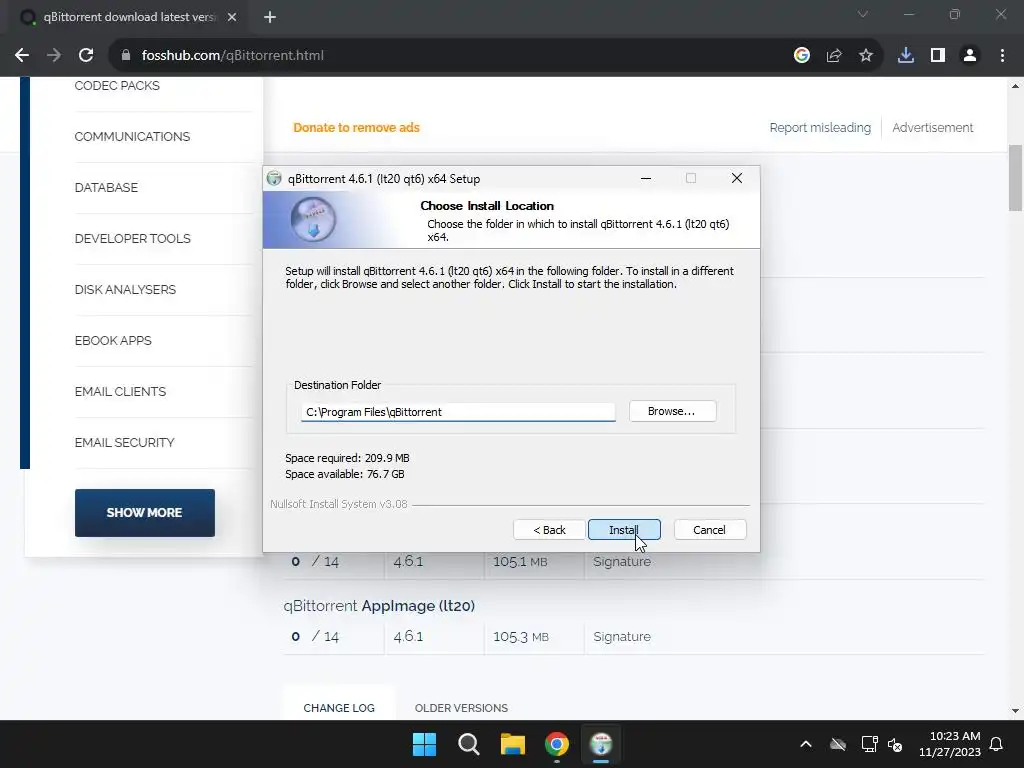Switch to CHANGE LOG tab
This screenshot has height=768, width=1024.
point(339,708)
